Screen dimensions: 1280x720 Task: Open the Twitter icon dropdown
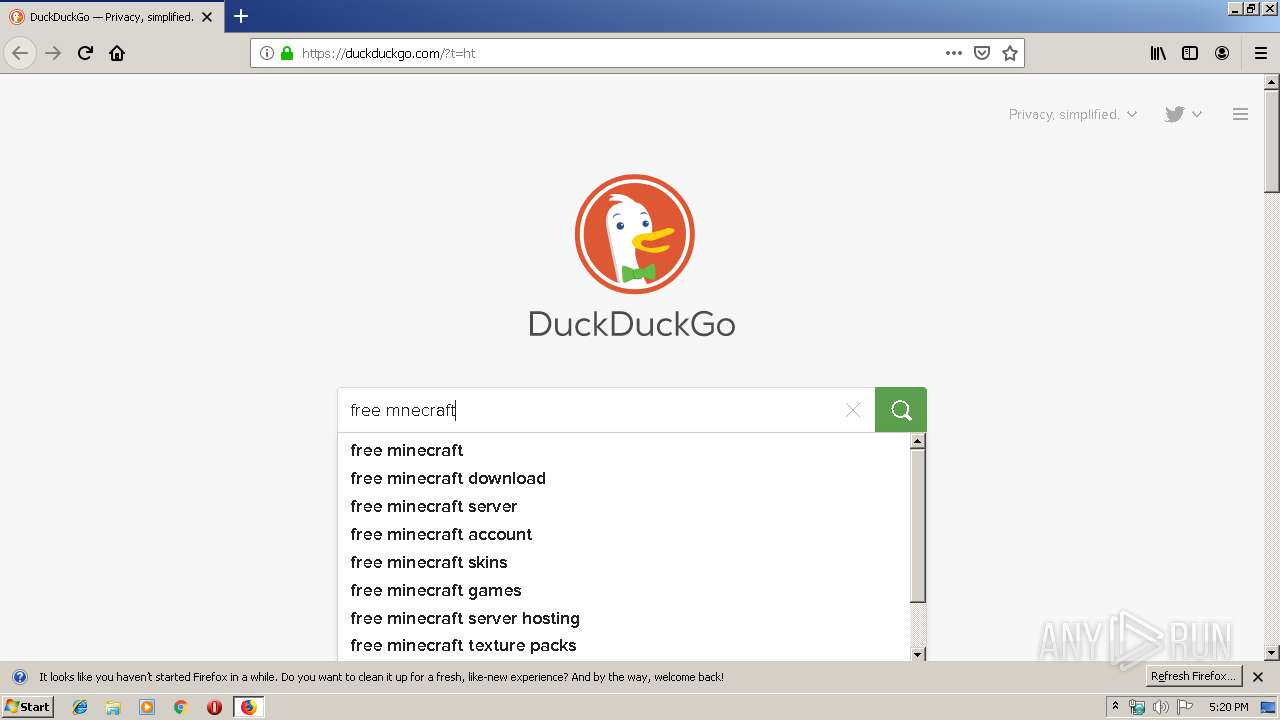(1183, 114)
